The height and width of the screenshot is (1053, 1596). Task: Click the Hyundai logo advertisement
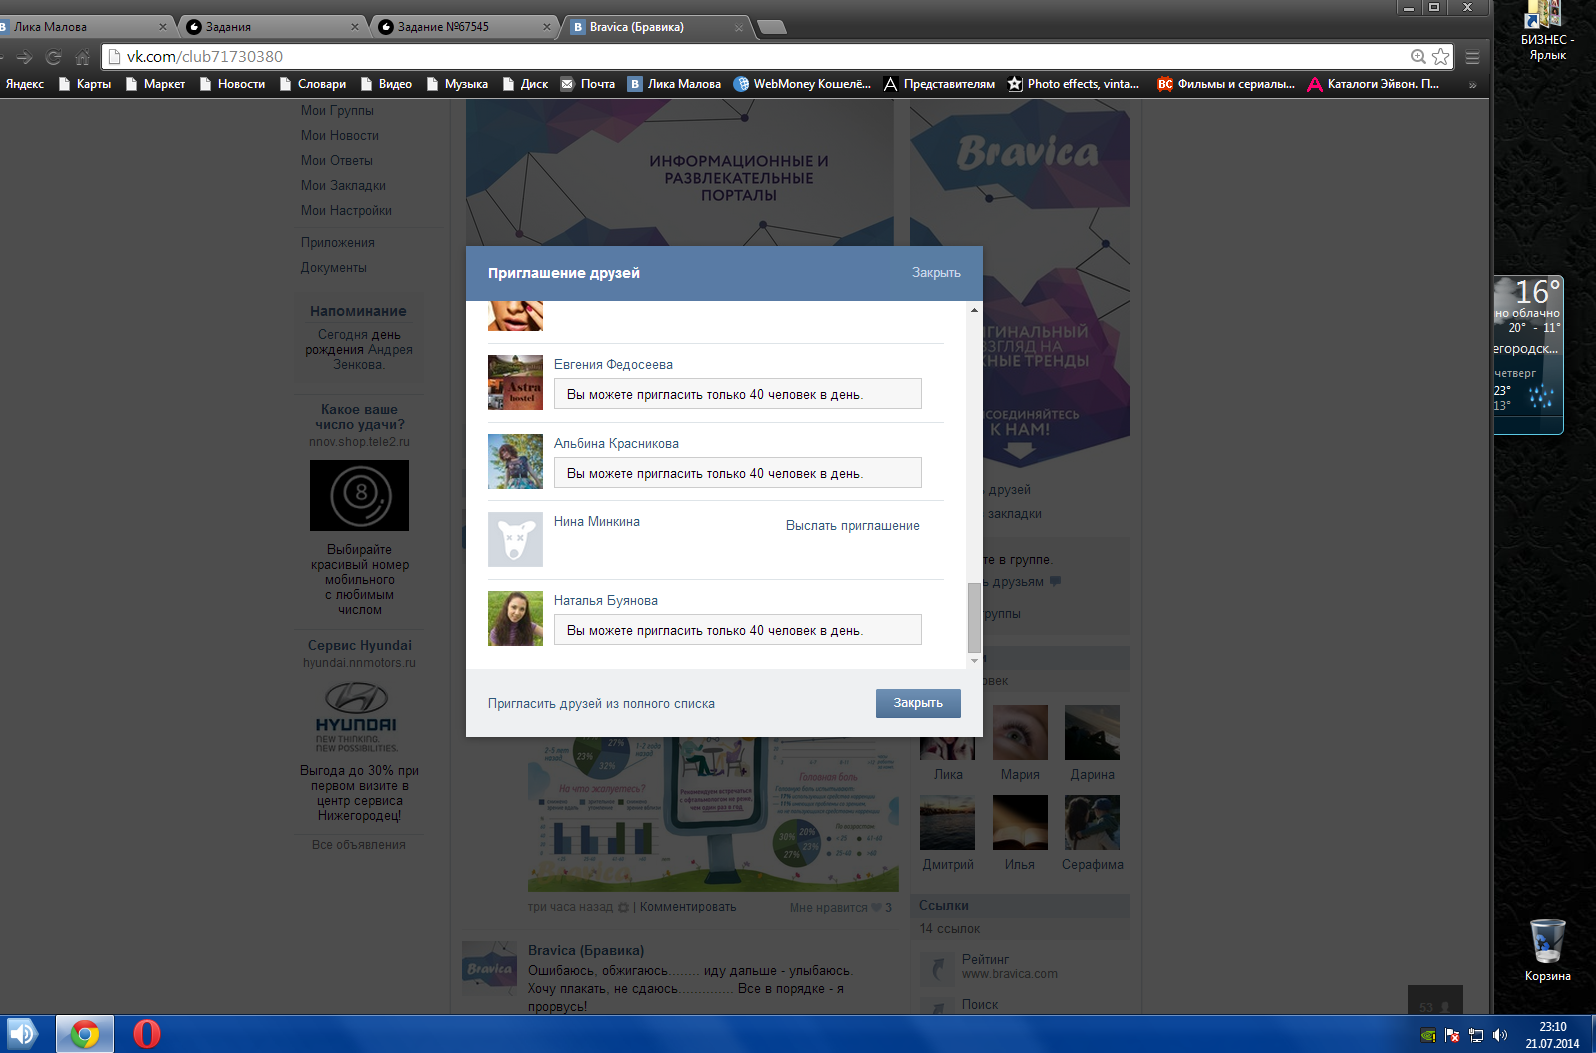[x=357, y=716]
